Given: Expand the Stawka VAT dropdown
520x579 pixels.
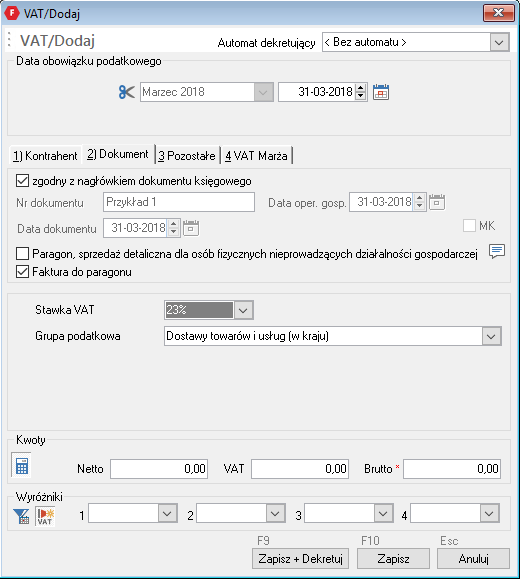Looking at the screenshot, I should [x=243, y=310].
